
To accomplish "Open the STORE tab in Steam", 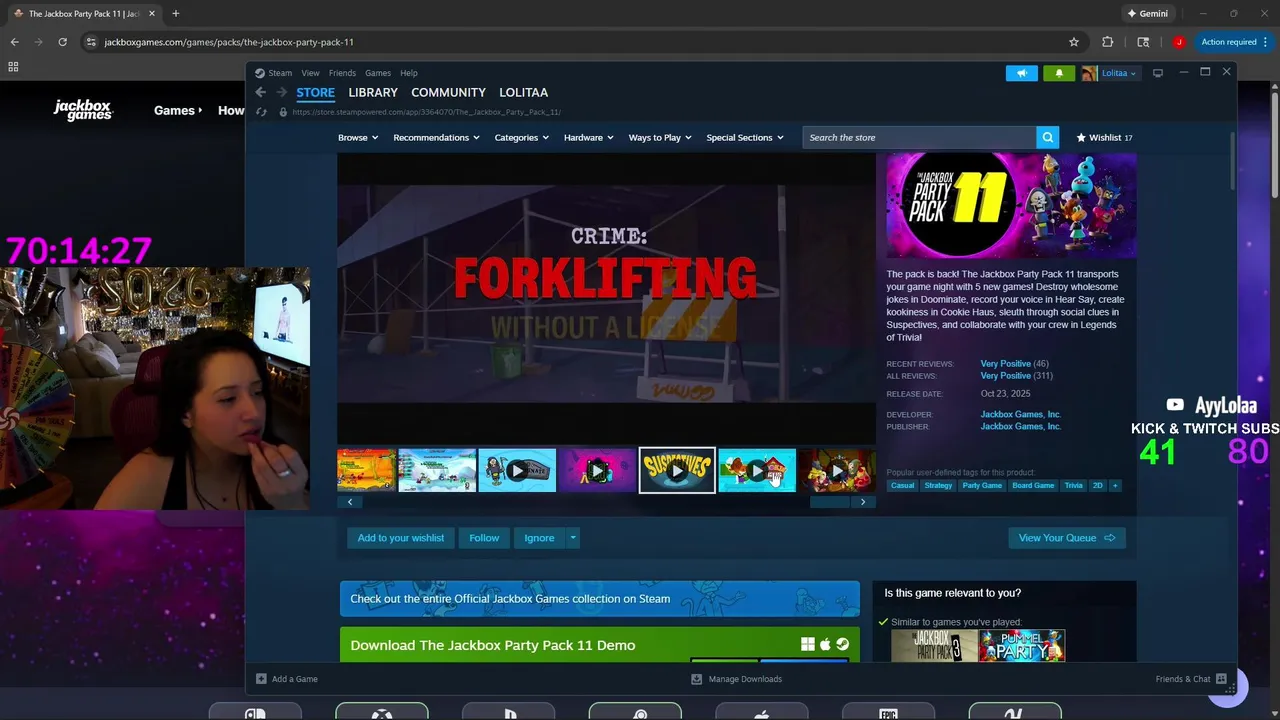I will pyautogui.click(x=315, y=92).
